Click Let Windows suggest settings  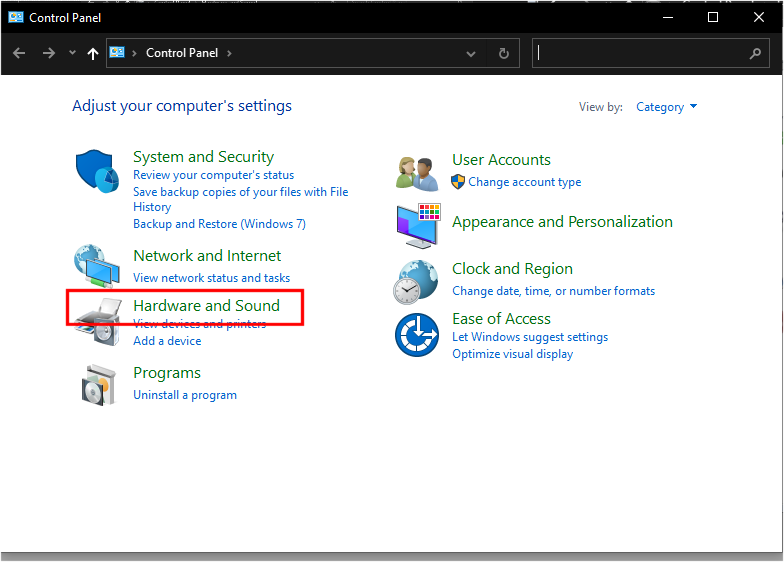click(x=530, y=337)
